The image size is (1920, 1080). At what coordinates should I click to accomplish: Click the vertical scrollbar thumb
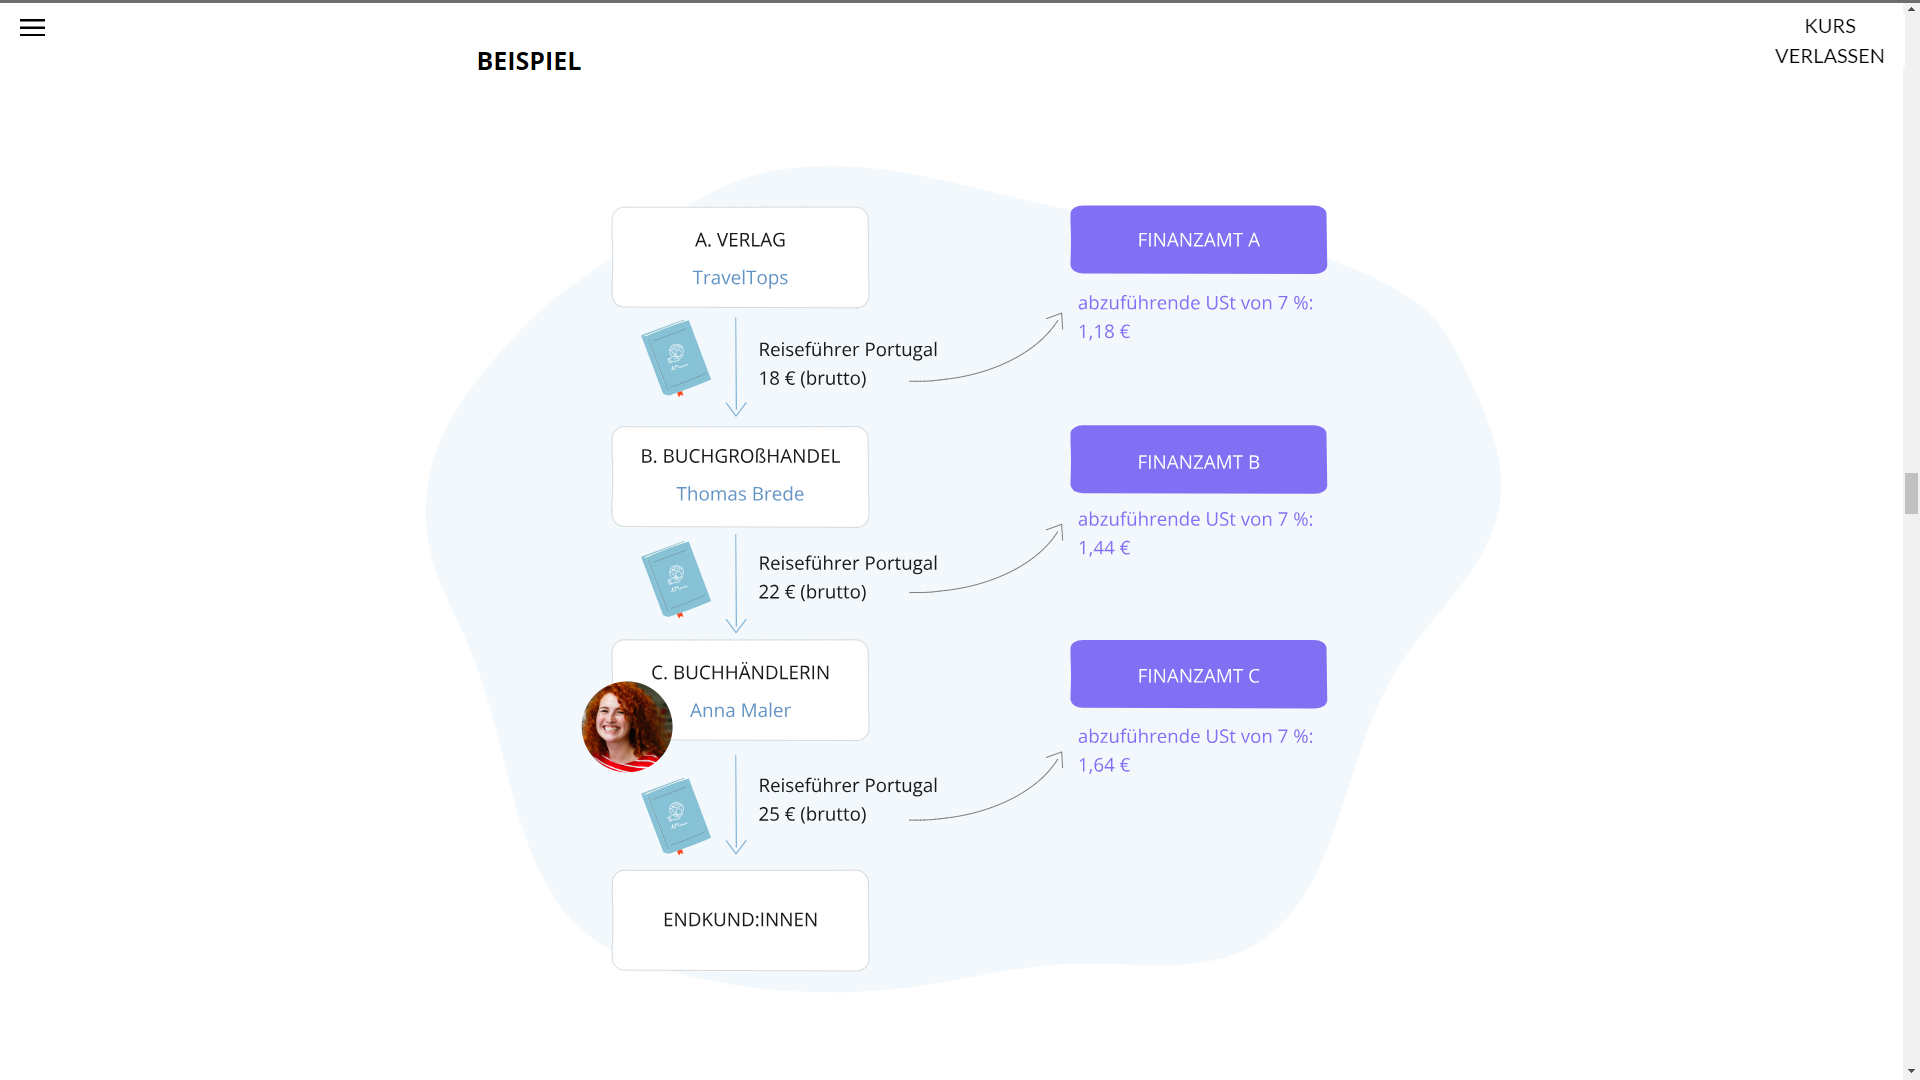[1911, 493]
